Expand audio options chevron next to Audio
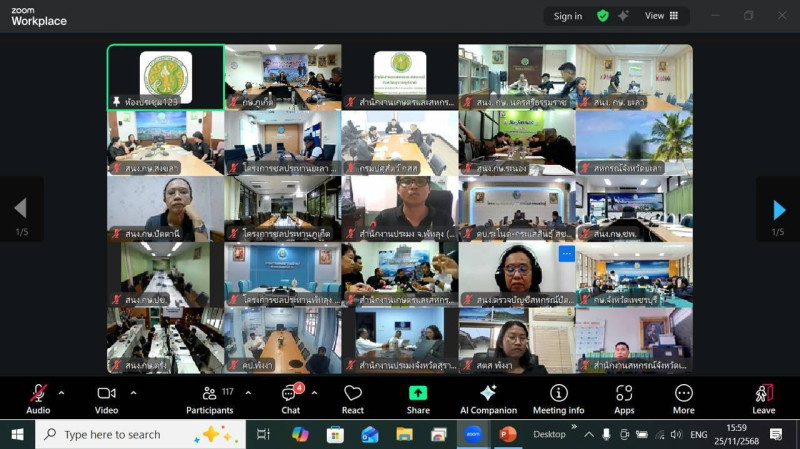 click(x=62, y=393)
